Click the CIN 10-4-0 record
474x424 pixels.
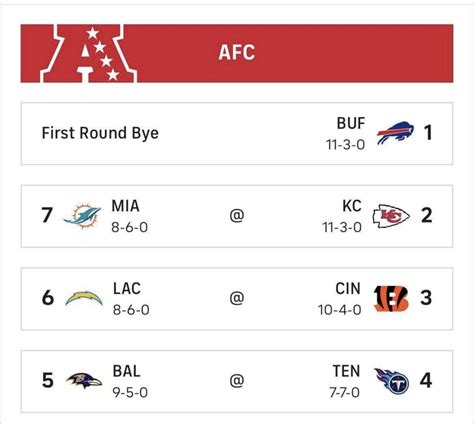[x=340, y=310]
